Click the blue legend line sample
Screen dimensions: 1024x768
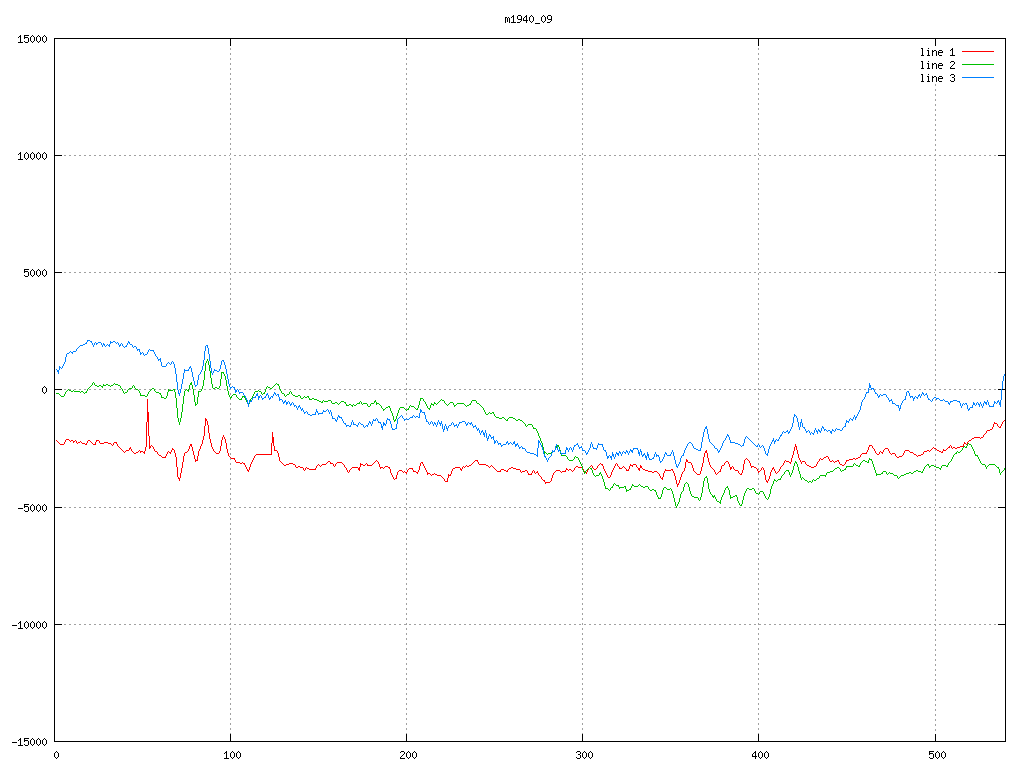click(x=978, y=78)
